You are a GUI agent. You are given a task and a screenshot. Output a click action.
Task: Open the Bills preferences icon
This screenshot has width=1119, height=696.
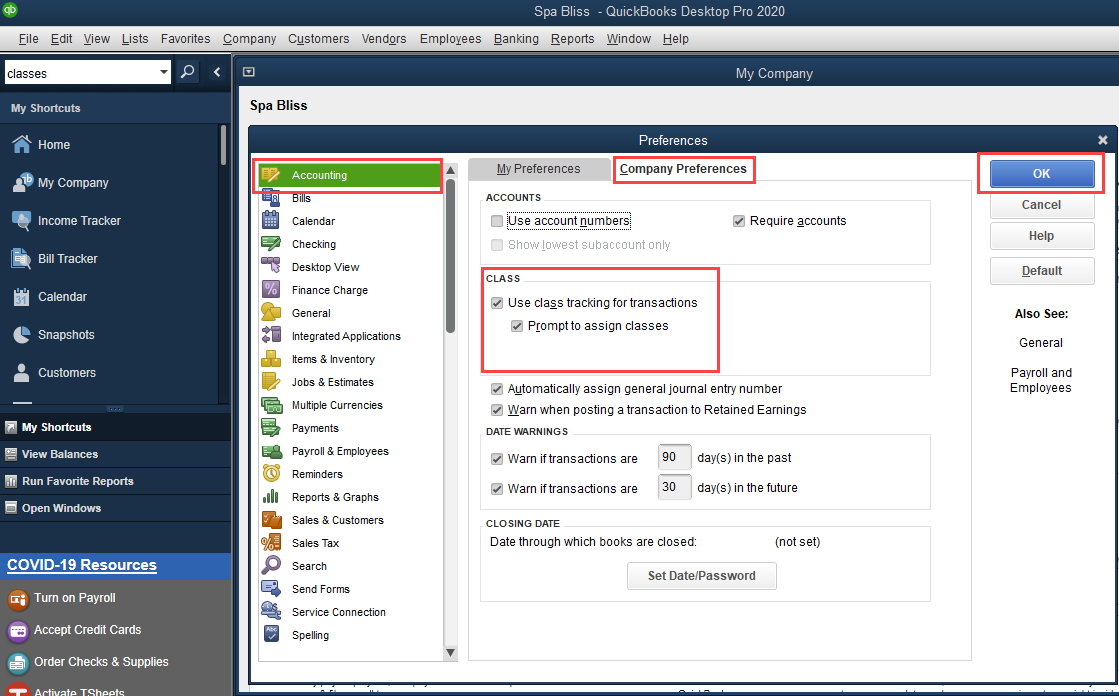click(x=270, y=198)
